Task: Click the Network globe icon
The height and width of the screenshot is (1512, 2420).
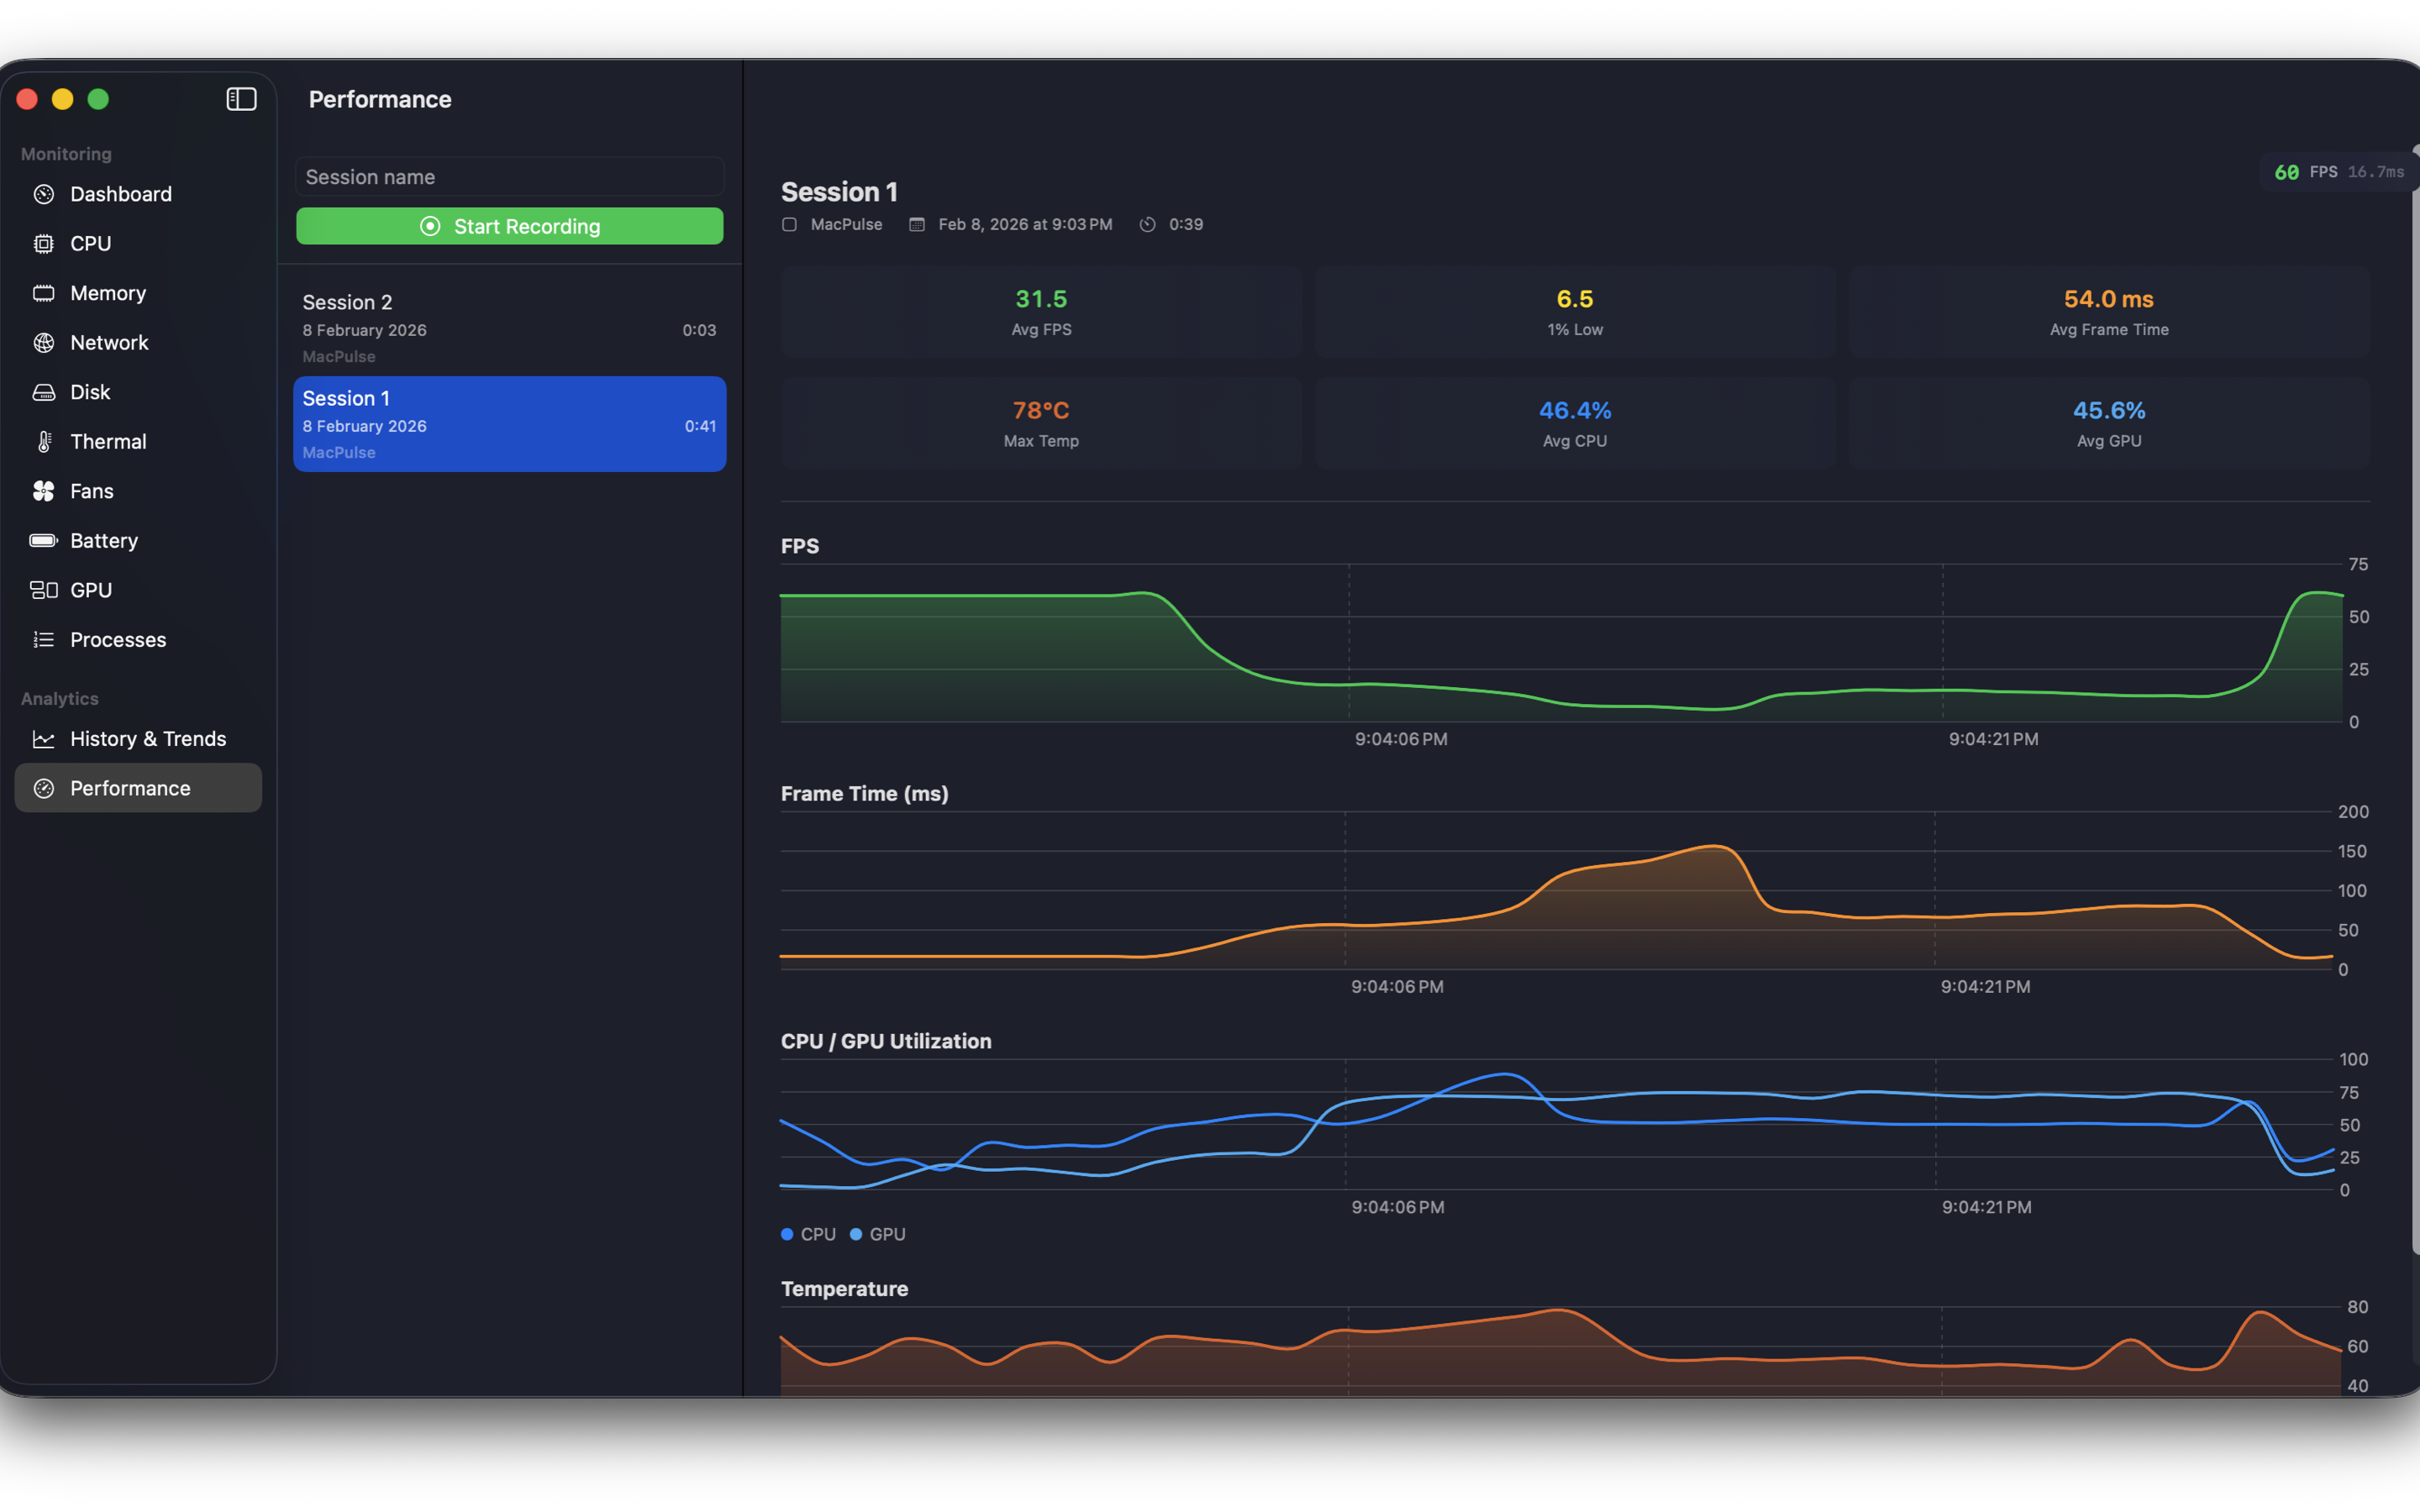Action: tap(44, 343)
